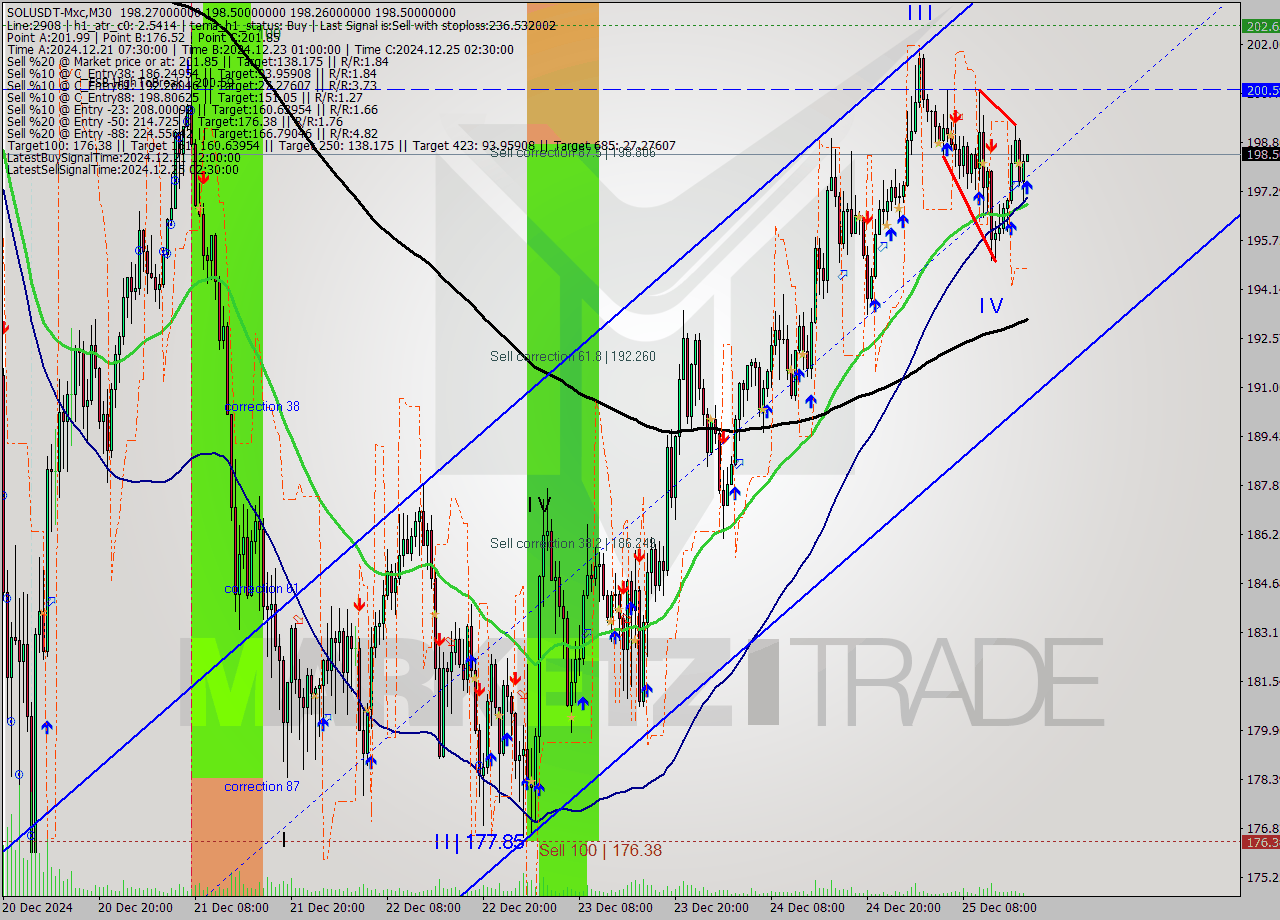Image resolution: width=1280 pixels, height=920 pixels.
Task: Click the 192.5 price axis value
Action: pos(1262,338)
